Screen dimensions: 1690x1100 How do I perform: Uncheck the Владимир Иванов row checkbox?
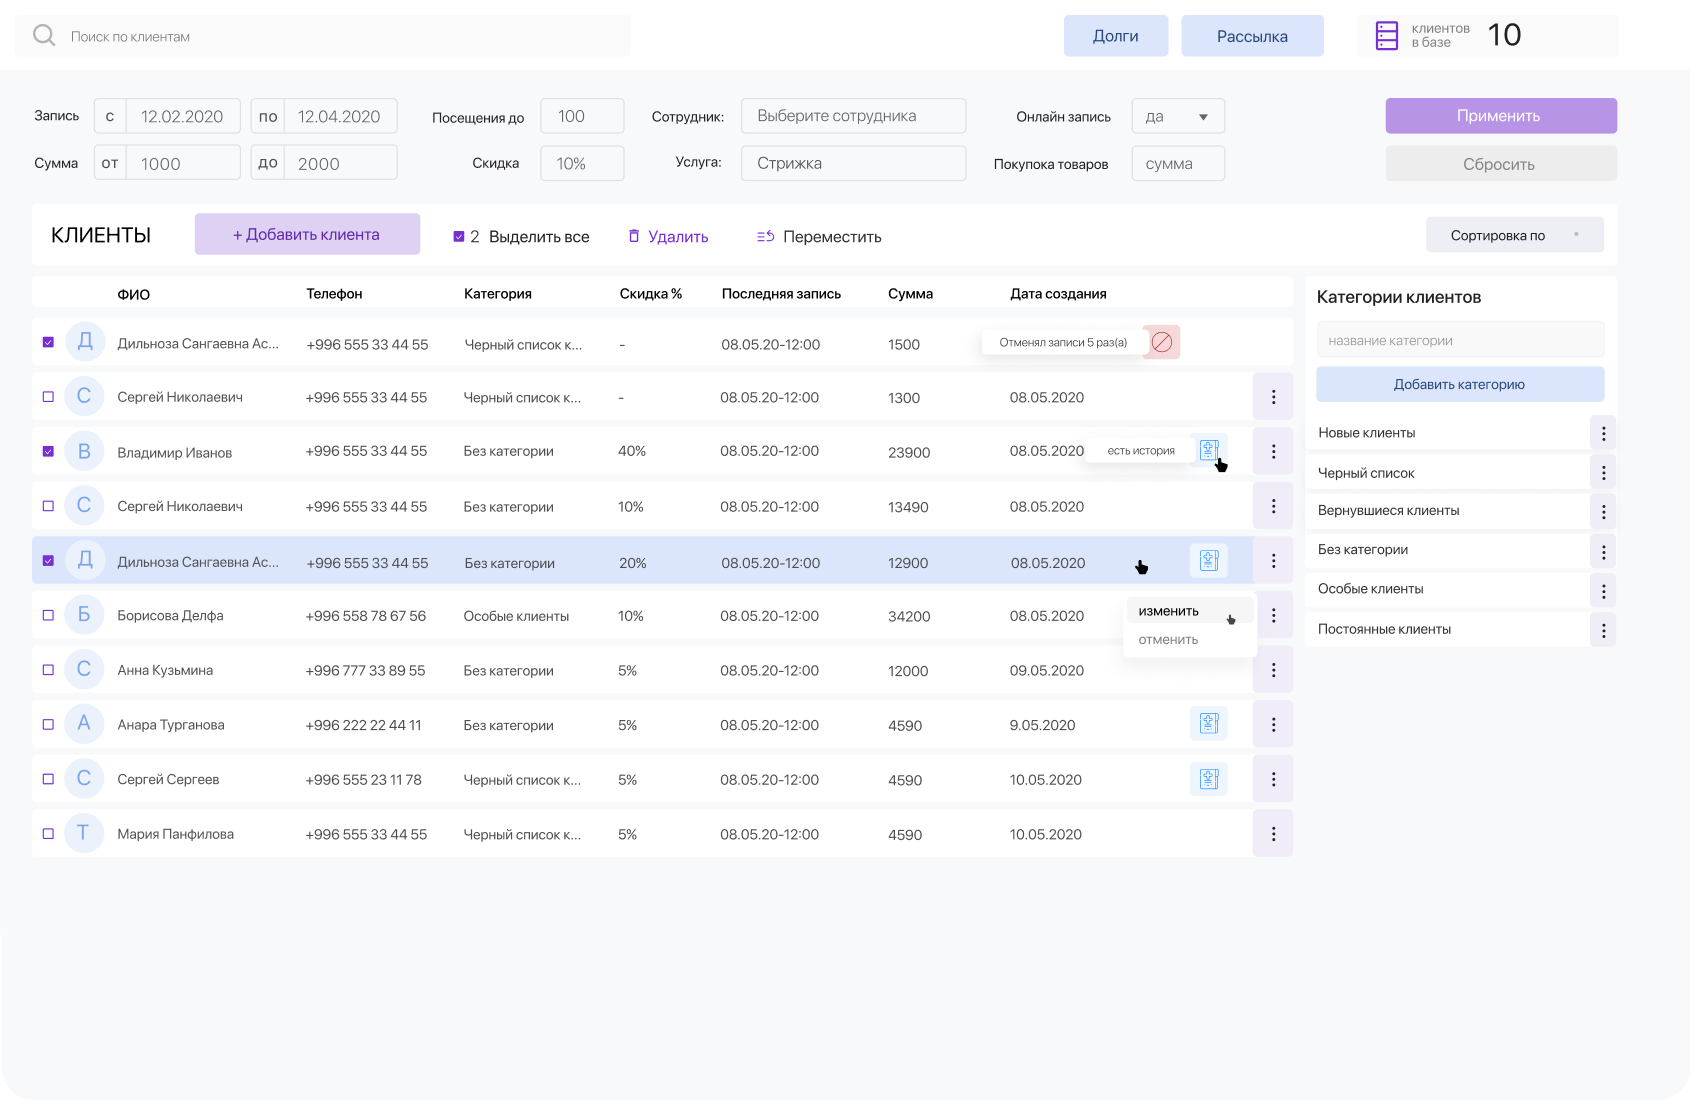[48, 451]
